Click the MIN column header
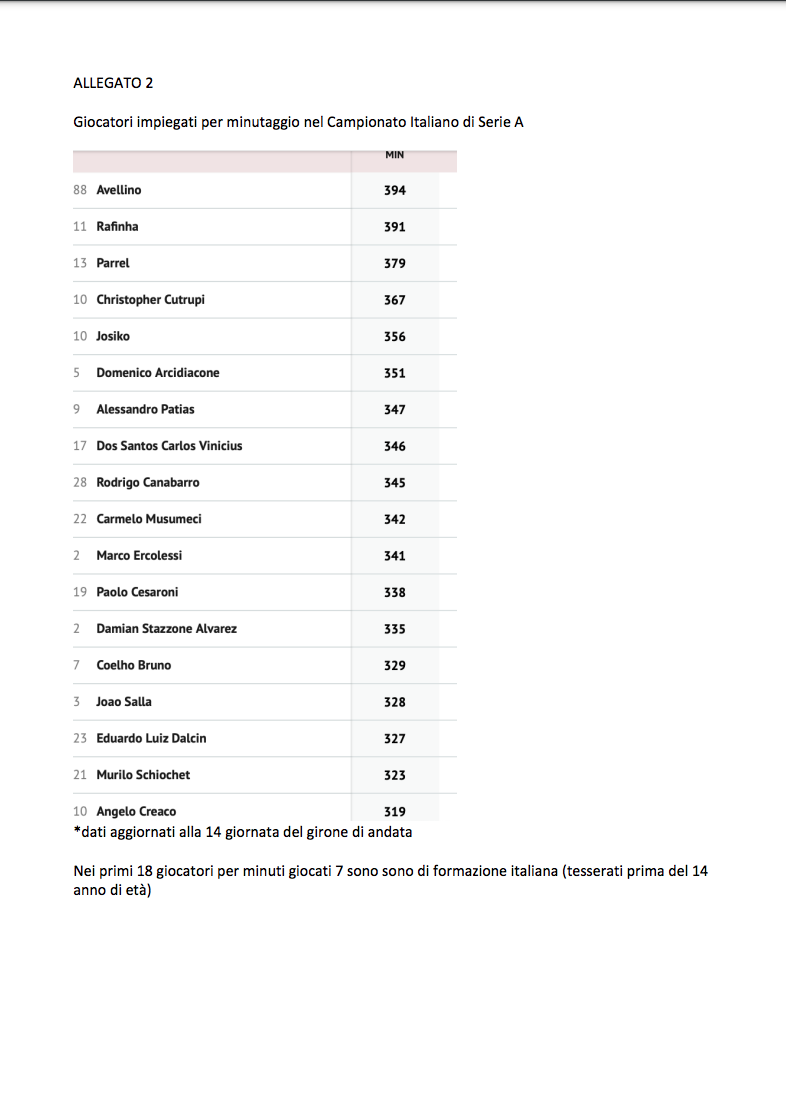Image resolution: width=786 pixels, height=1096 pixels. coord(394,155)
